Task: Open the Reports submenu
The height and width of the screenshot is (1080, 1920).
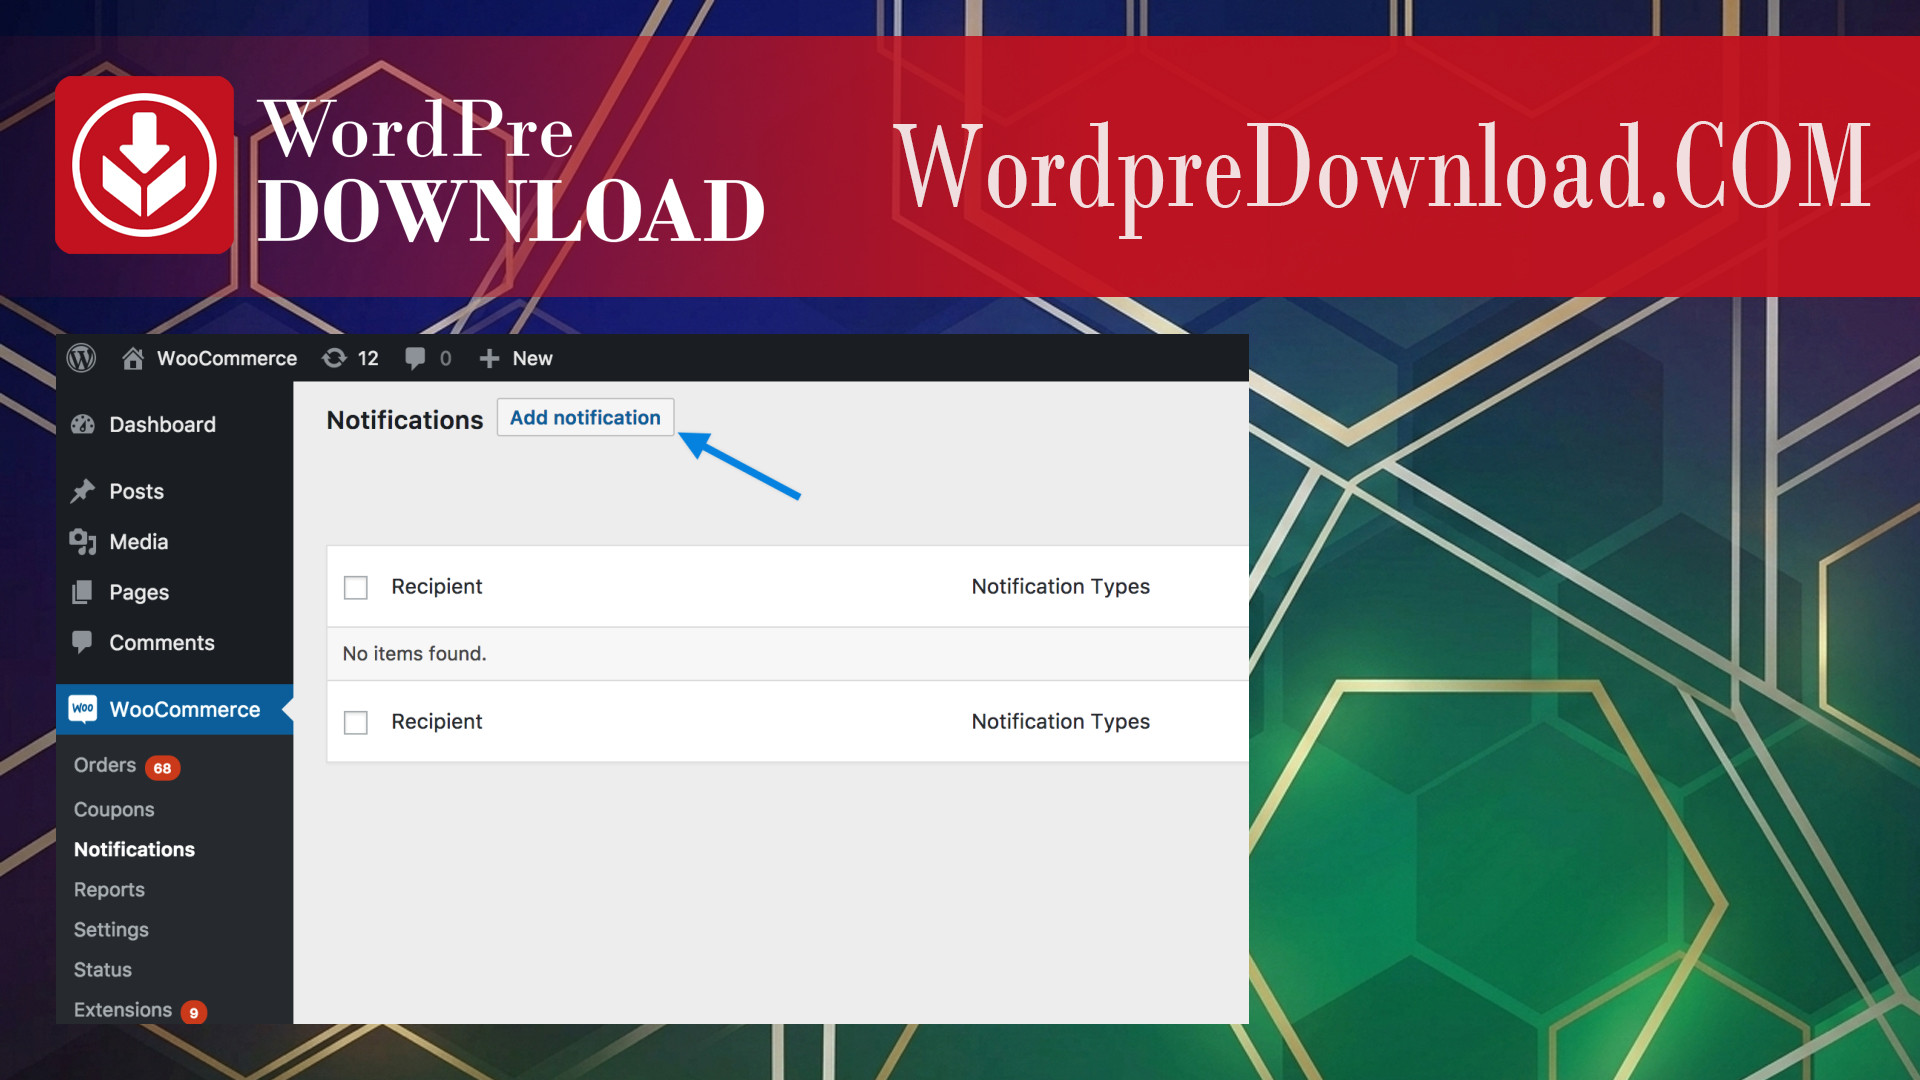Action: pos(109,889)
